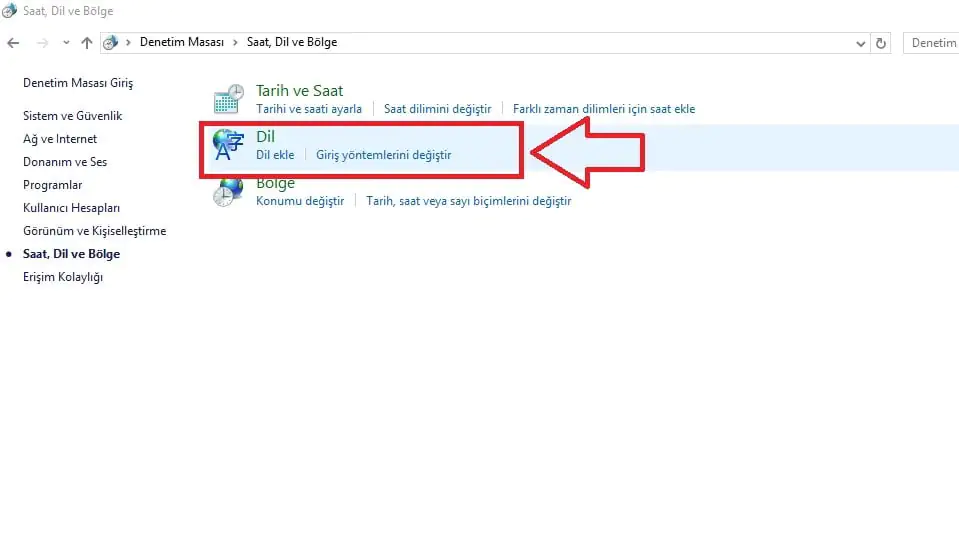Screen dimensions: 959x533
Task: Click the Dil language globe icon
Action: coord(228,145)
